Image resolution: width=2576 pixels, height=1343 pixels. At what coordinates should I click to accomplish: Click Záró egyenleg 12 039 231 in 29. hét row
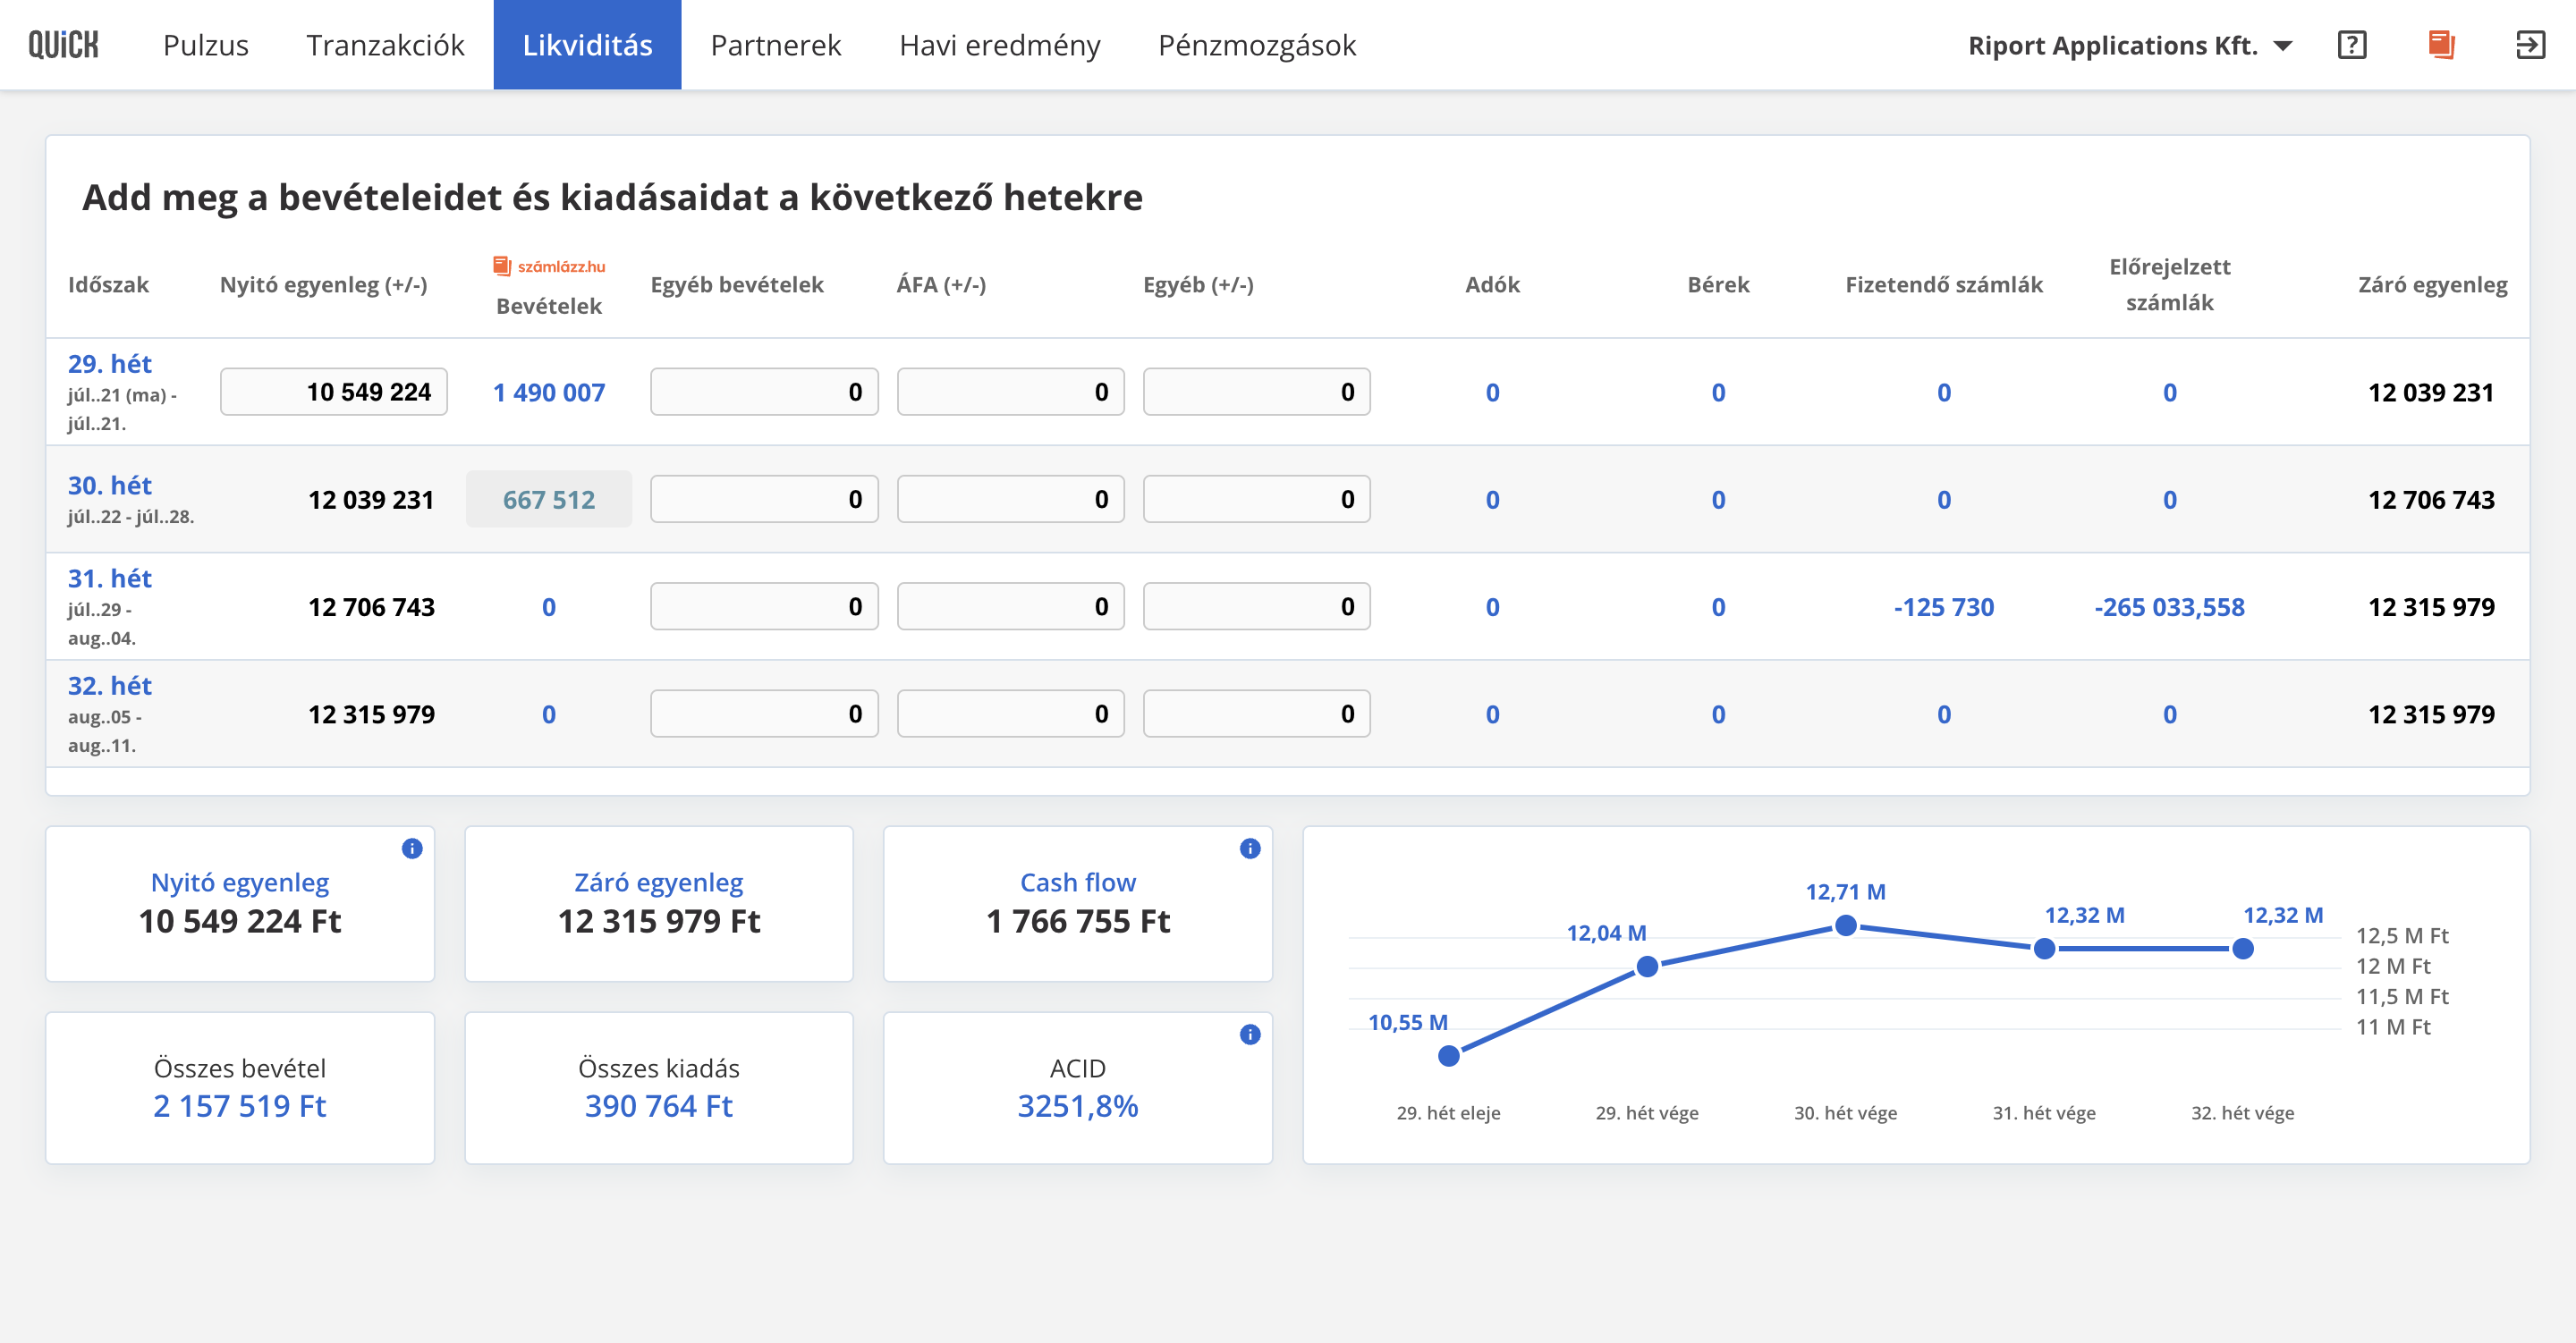pos(2431,392)
